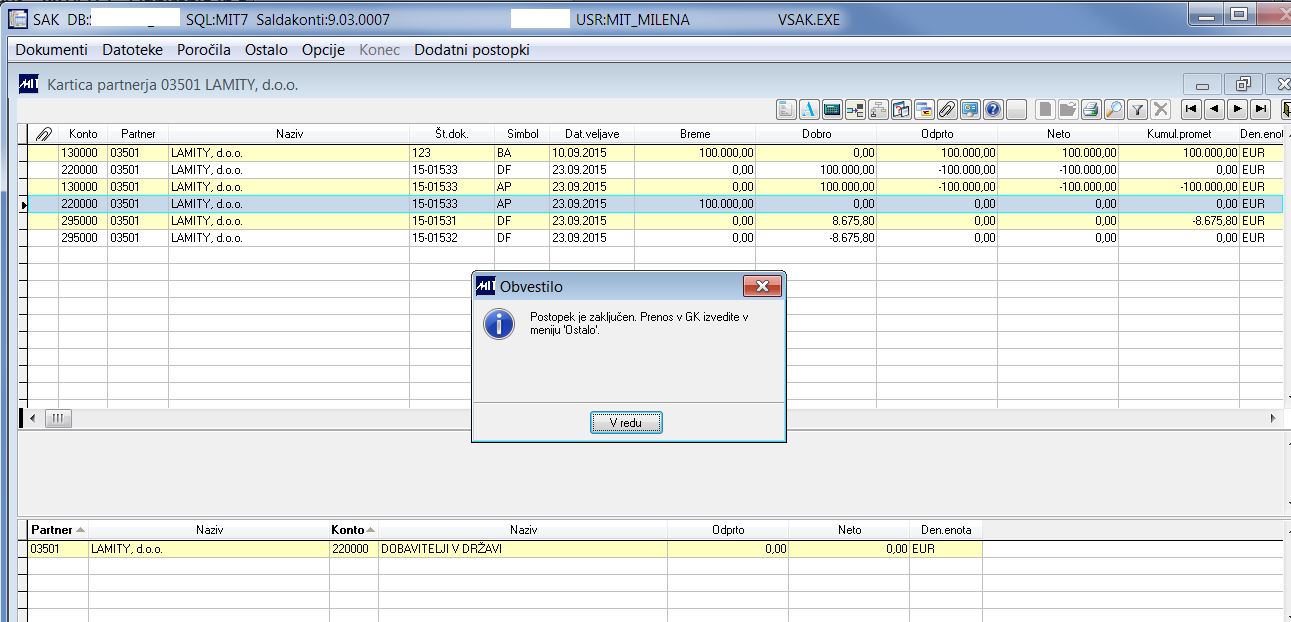Viewport: 1291px width, 622px height.
Task: Open the Opcije menu
Action: [x=323, y=50]
